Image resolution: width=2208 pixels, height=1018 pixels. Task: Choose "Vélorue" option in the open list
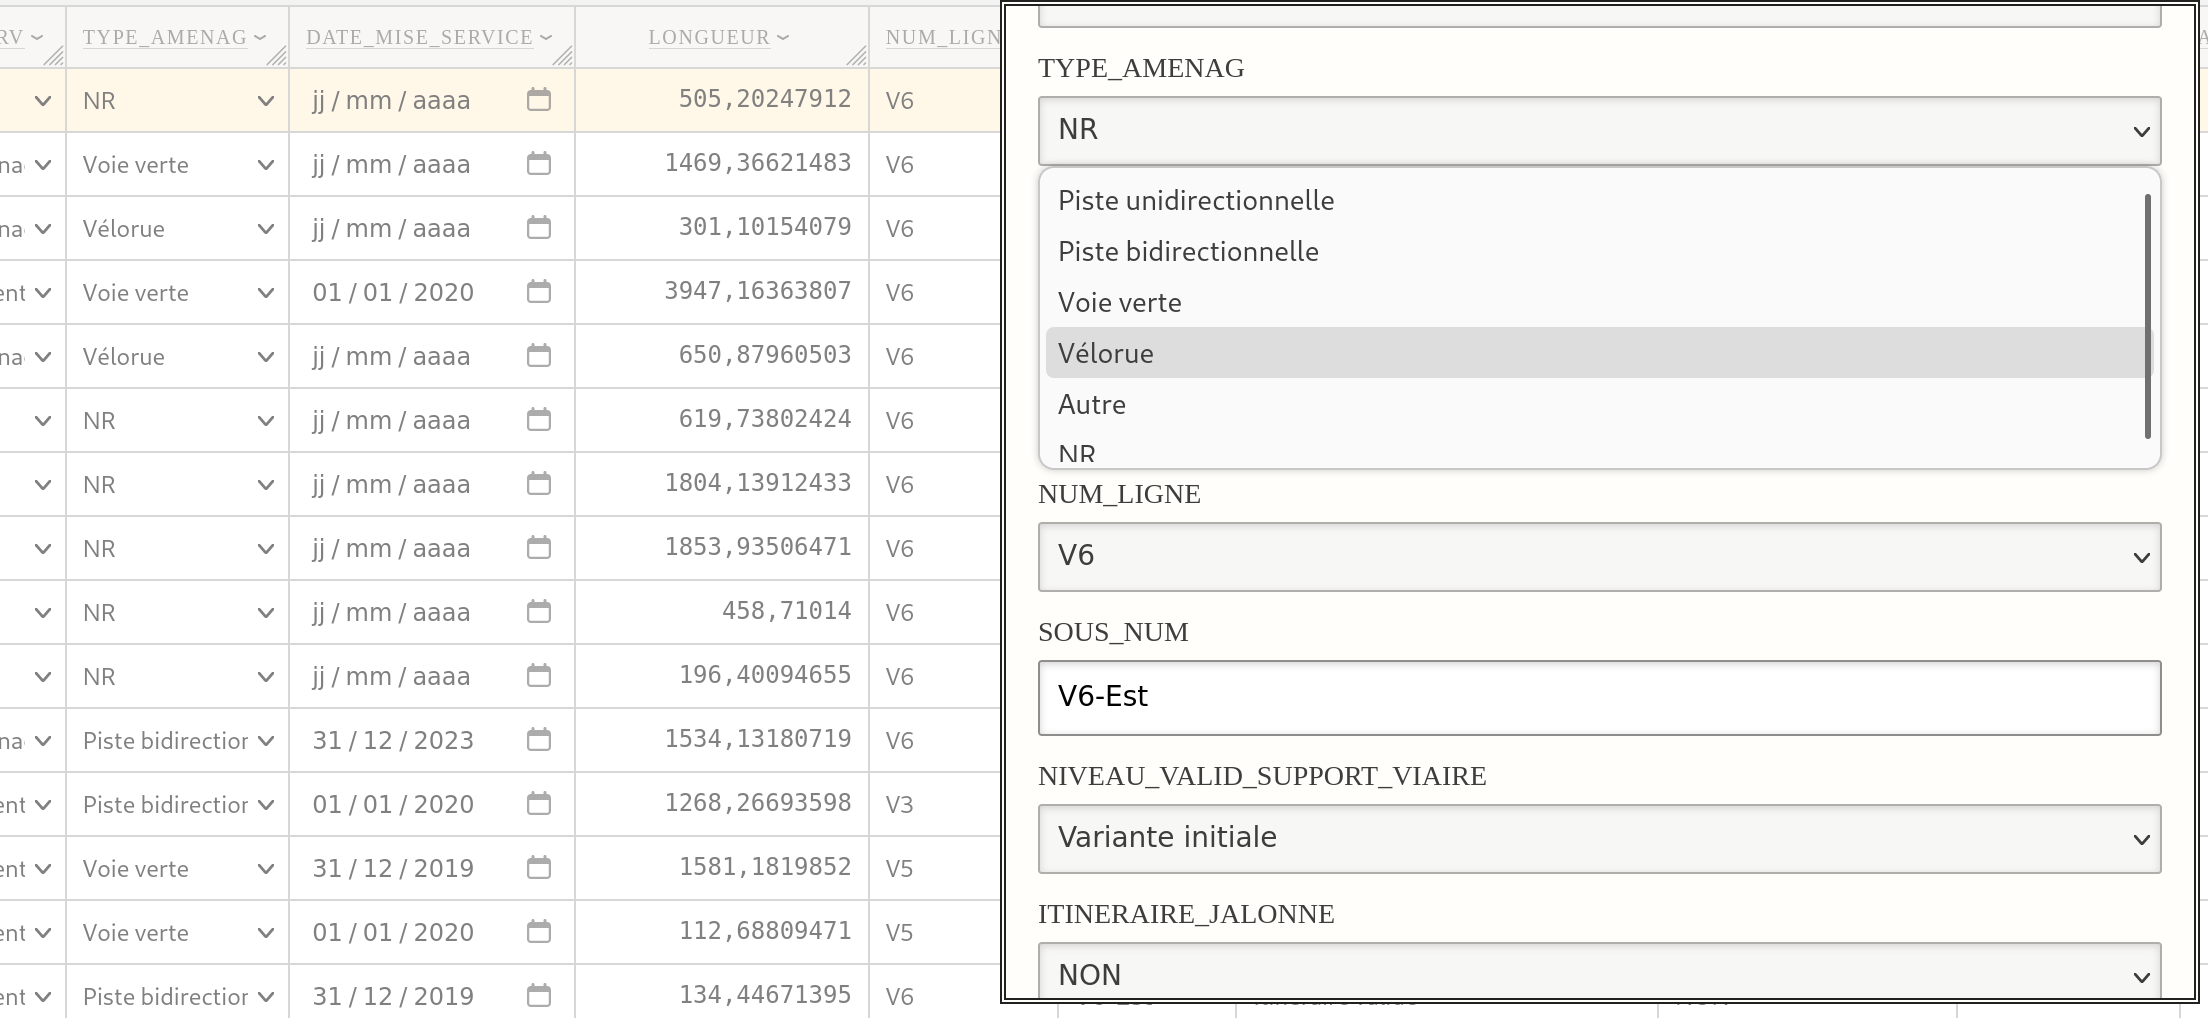[x=1106, y=354]
